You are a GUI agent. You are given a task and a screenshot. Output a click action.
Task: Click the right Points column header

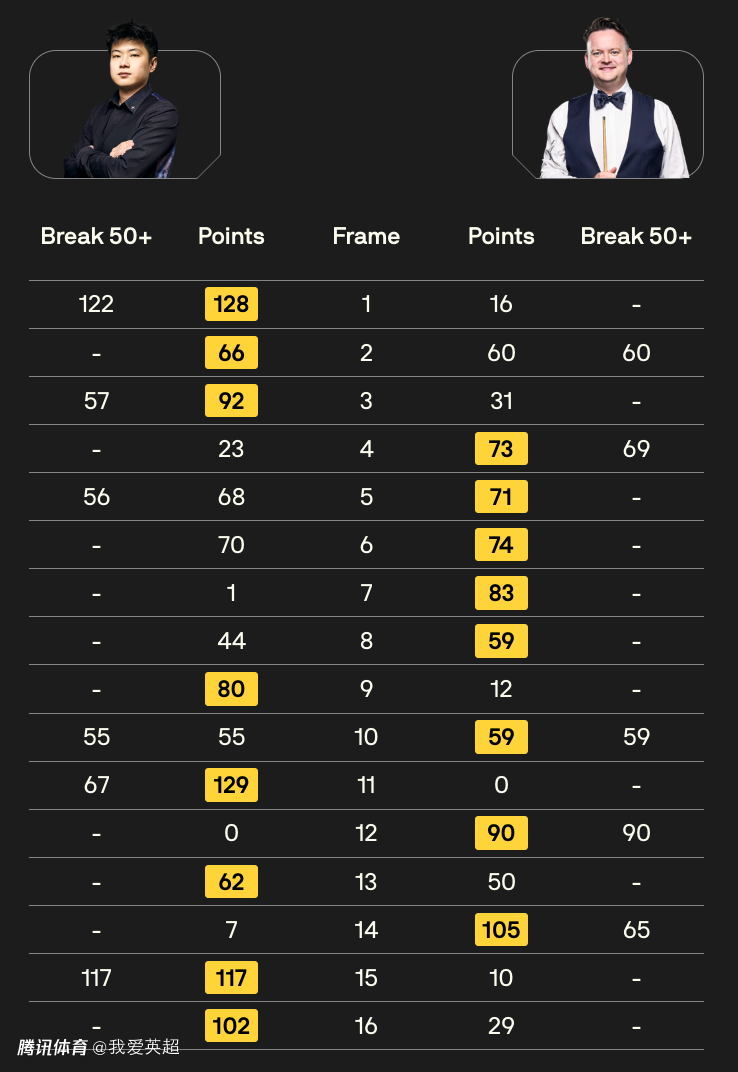point(501,236)
